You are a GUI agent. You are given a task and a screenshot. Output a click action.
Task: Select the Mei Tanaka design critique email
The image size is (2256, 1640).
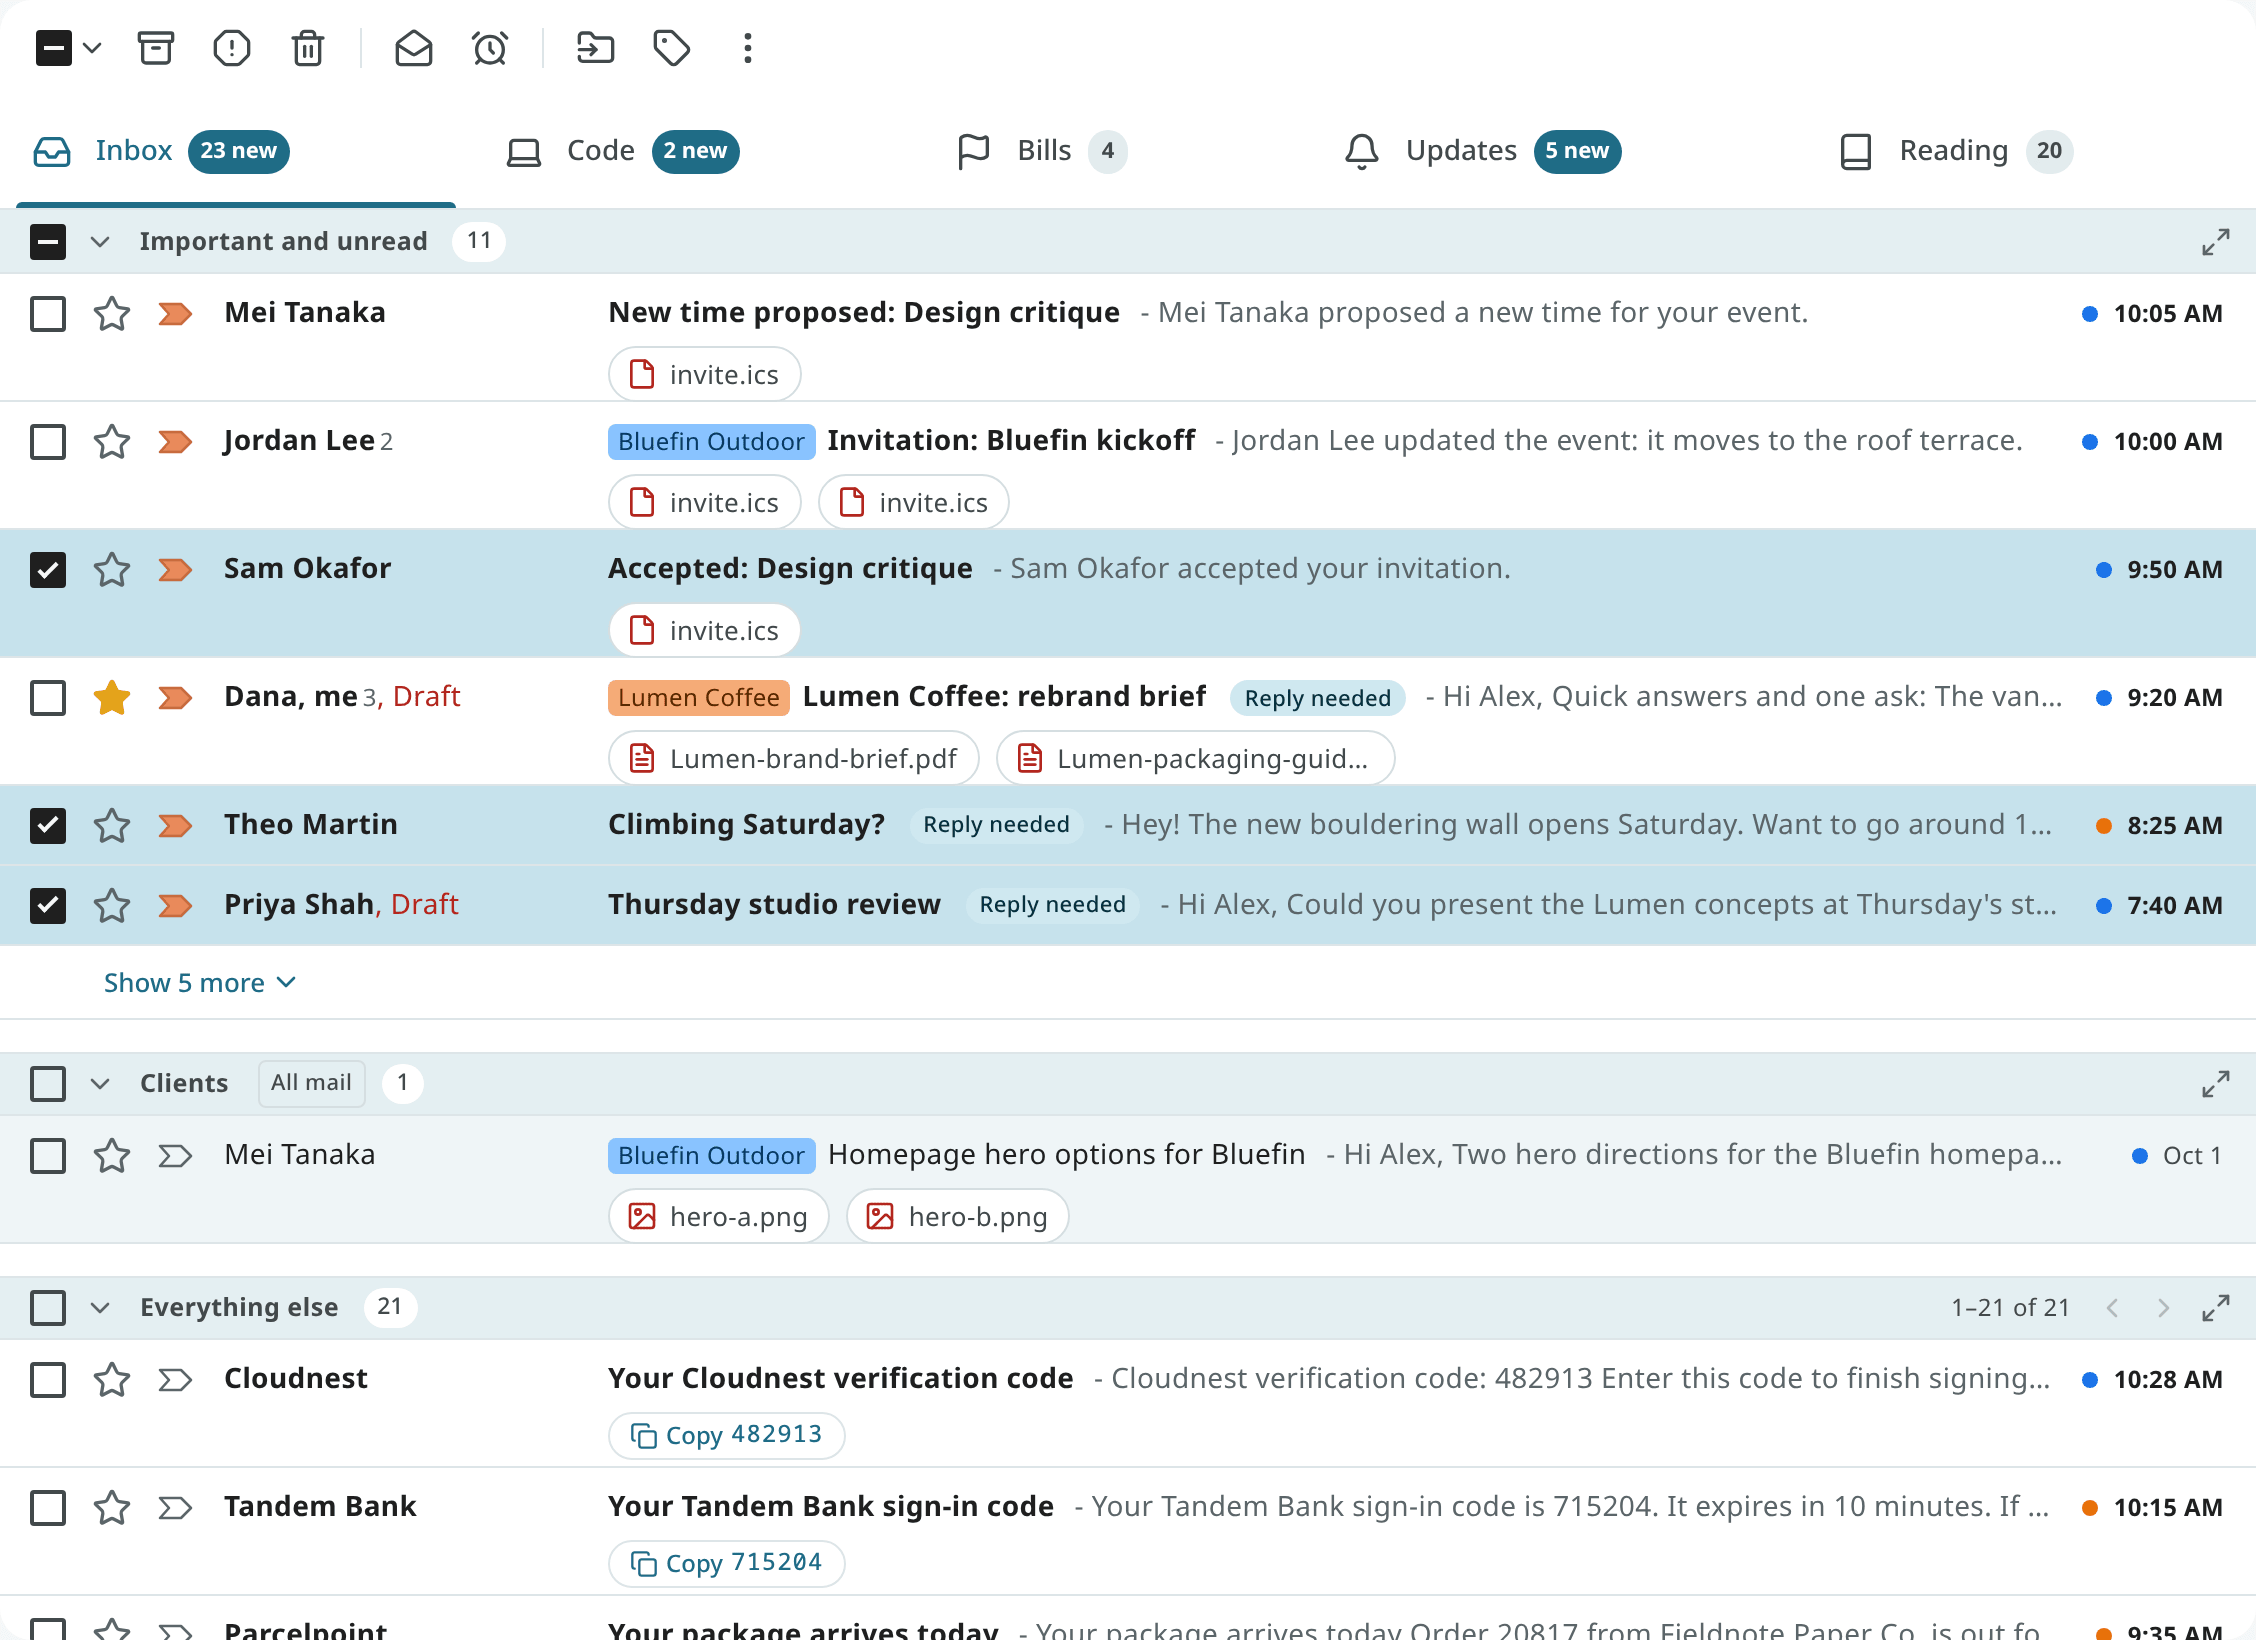pyautogui.click(x=48, y=313)
